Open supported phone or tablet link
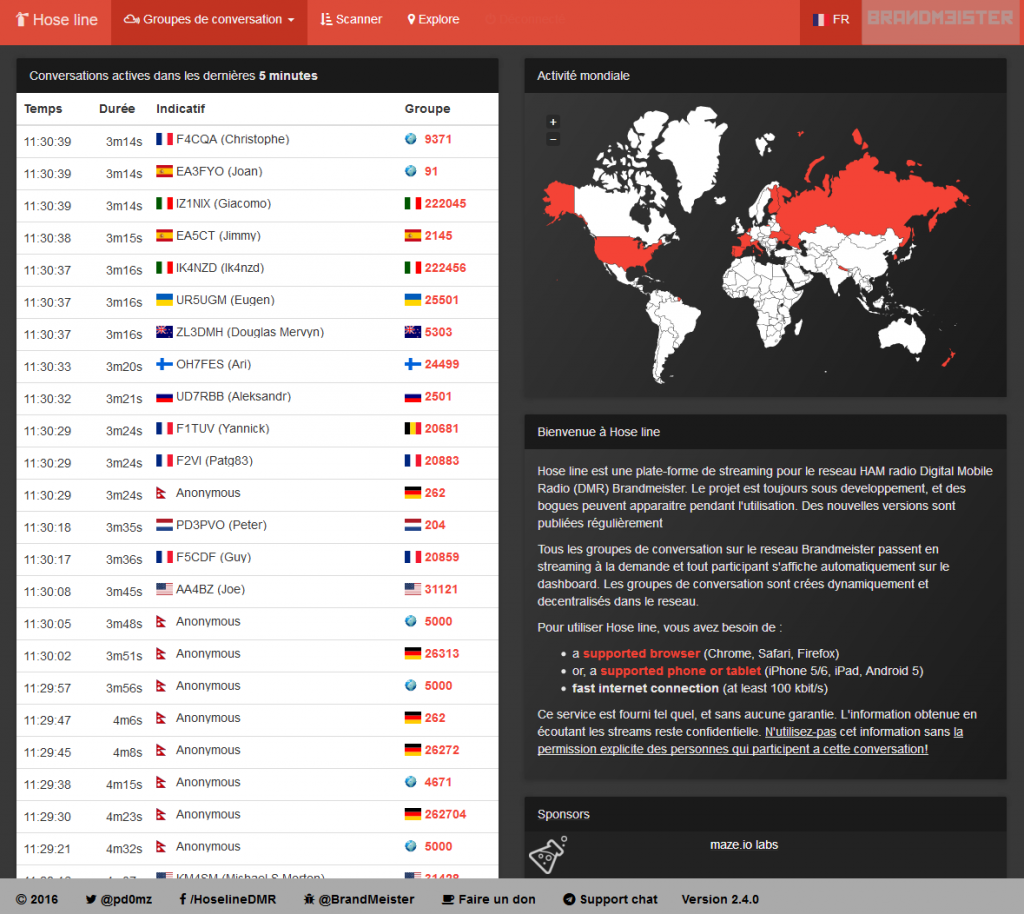Image resolution: width=1024 pixels, height=914 pixels. [x=680, y=670]
